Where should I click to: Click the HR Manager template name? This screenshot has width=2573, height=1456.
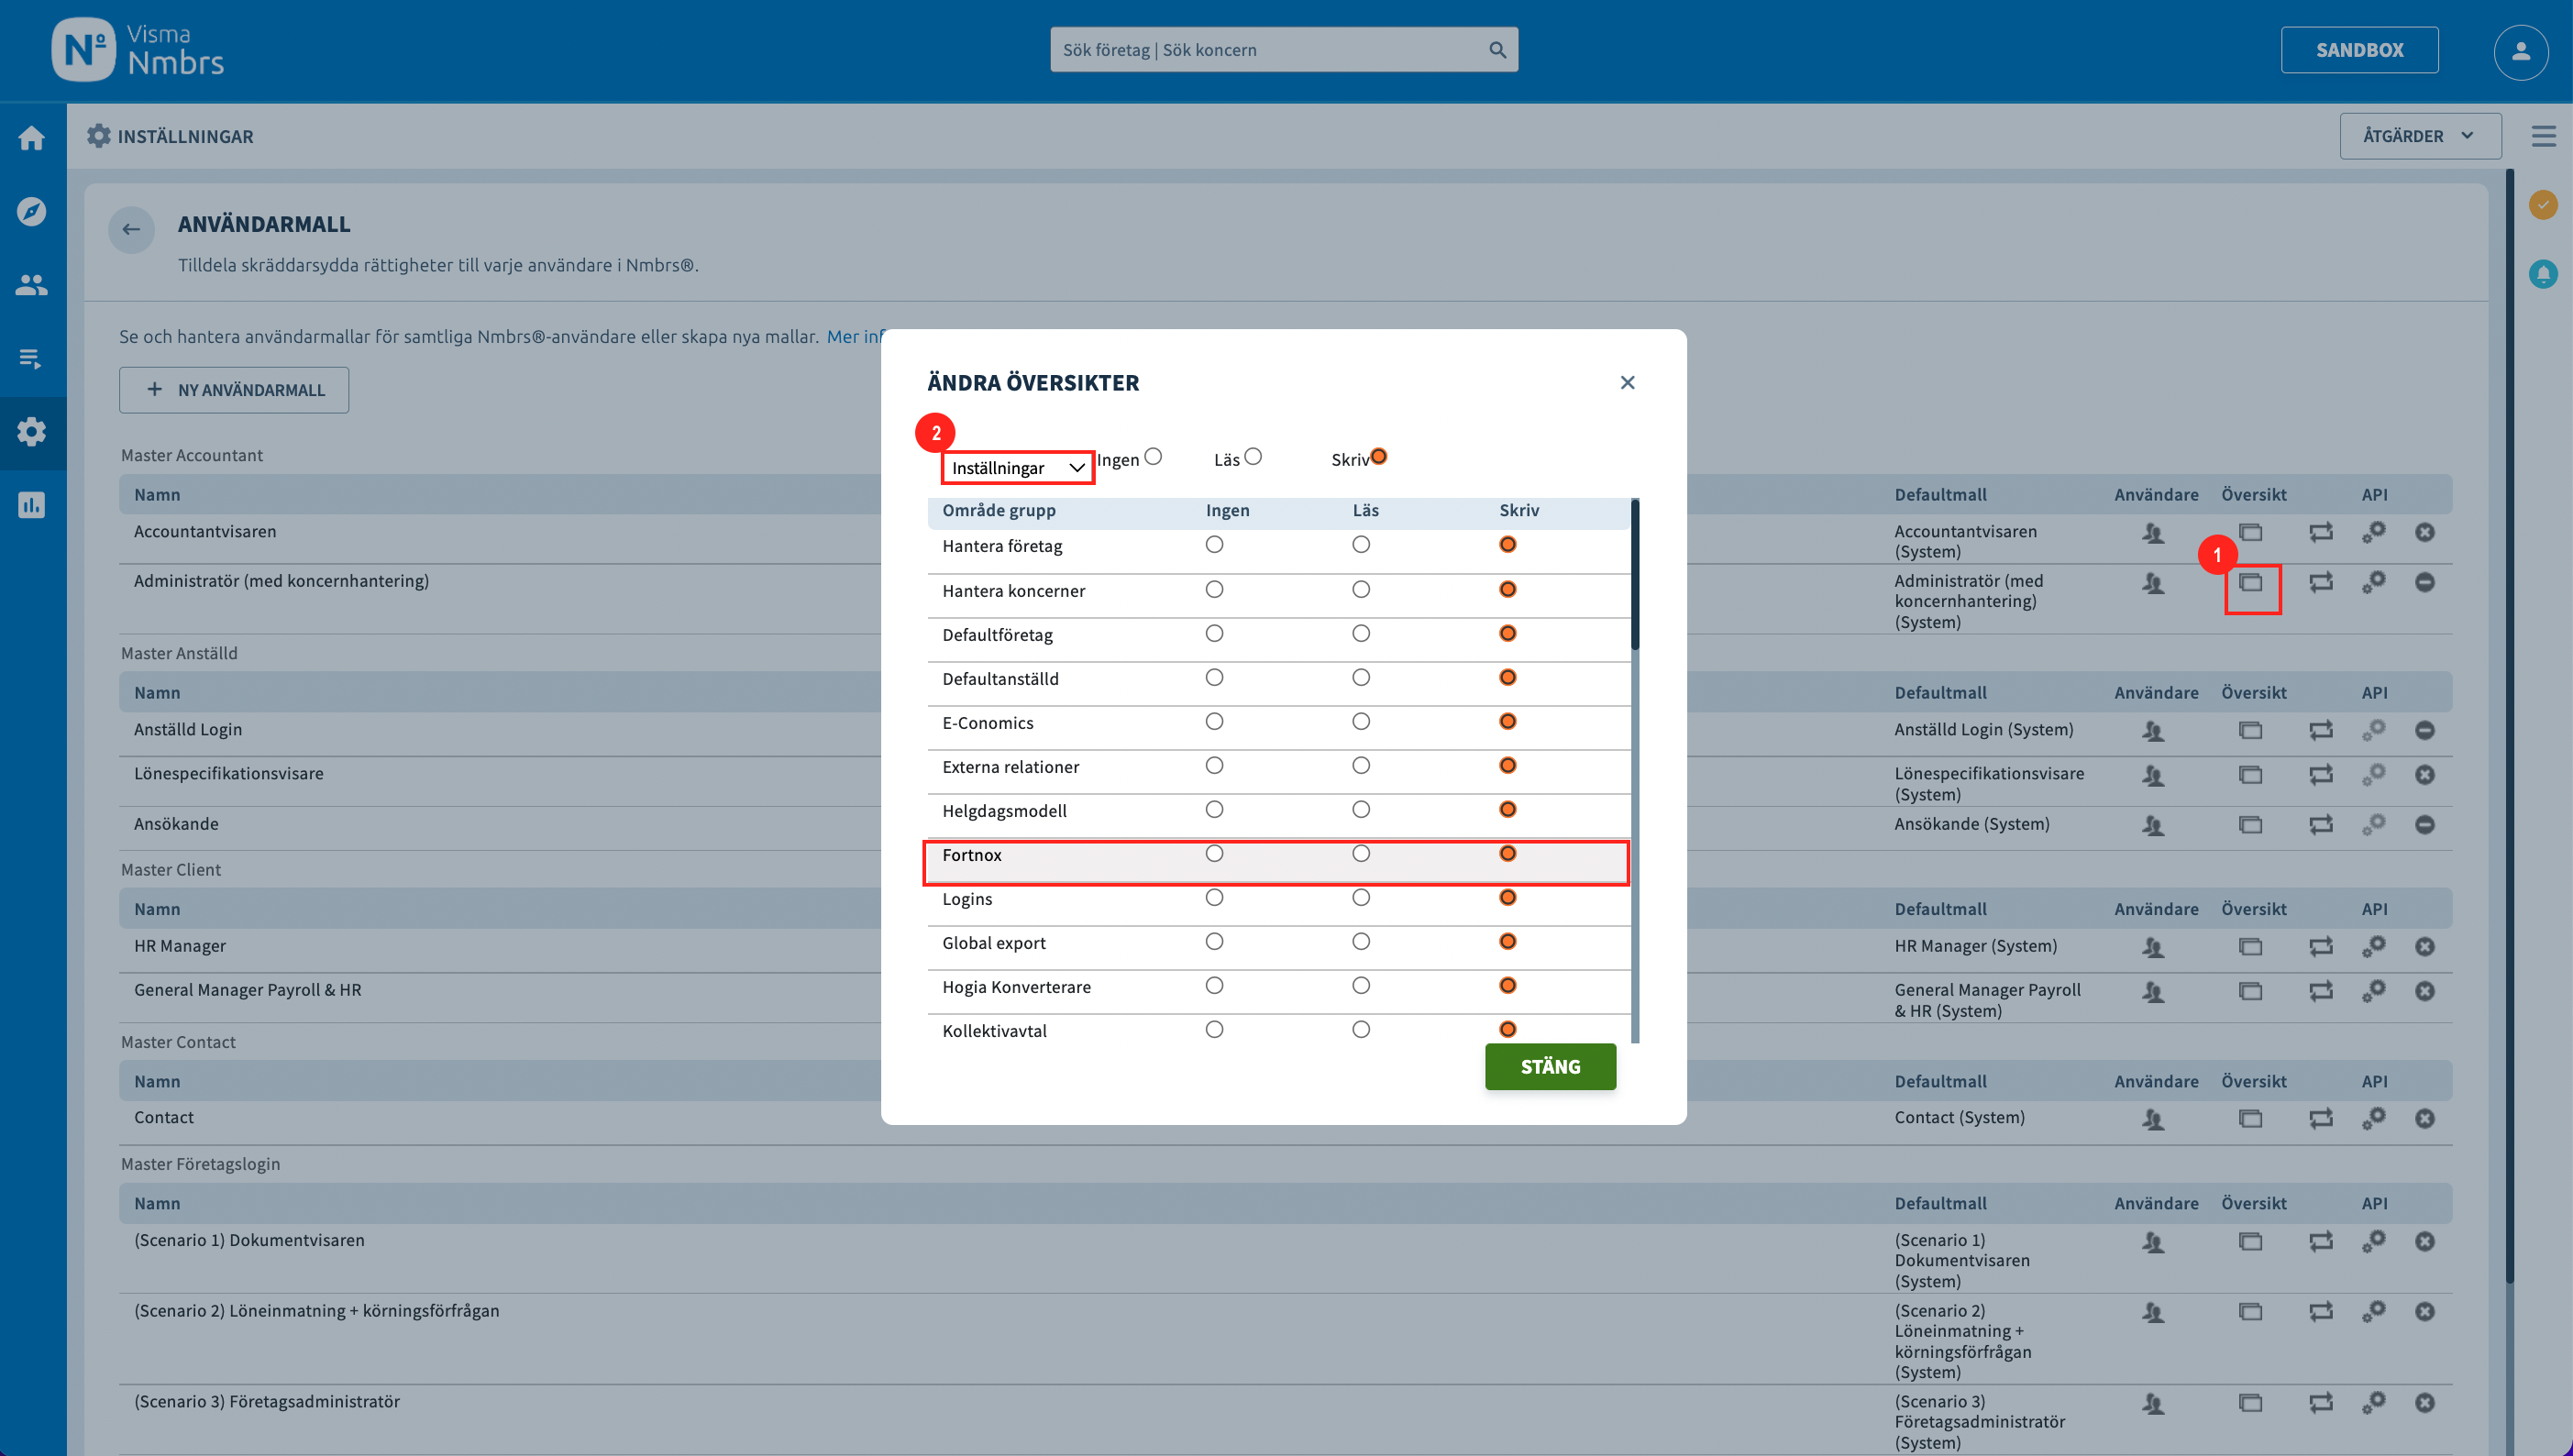180,946
